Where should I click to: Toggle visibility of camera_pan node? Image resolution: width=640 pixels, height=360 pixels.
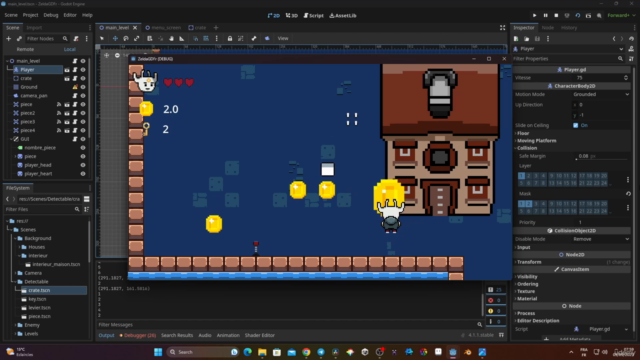(x=83, y=96)
